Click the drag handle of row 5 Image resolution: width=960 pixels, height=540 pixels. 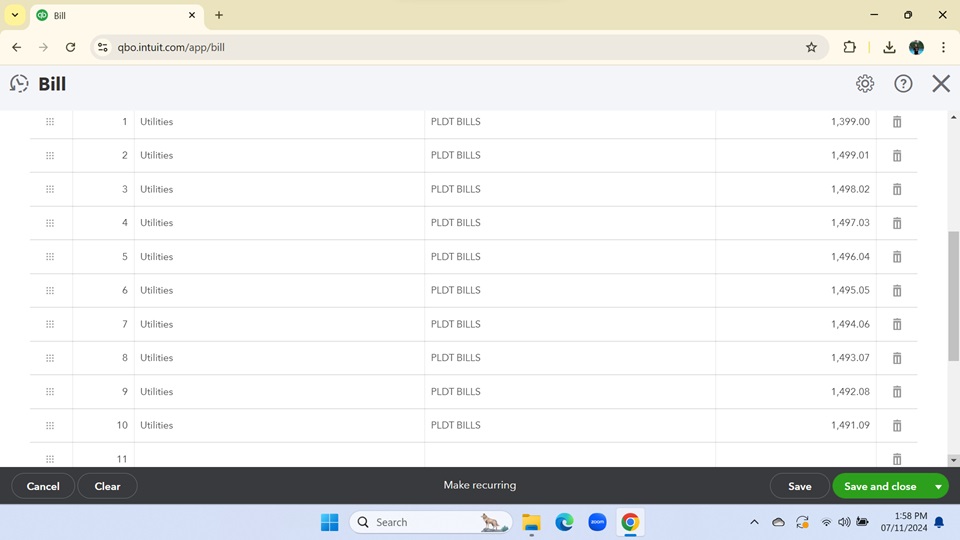point(50,257)
